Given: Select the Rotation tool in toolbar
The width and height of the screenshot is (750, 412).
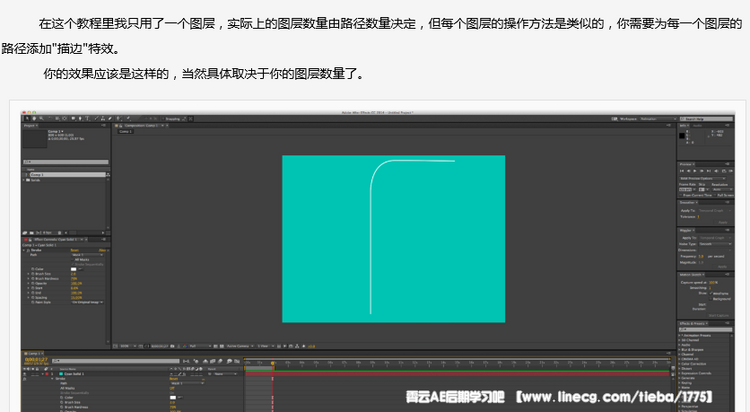Looking at the screenshot, I should click(50, 119).
